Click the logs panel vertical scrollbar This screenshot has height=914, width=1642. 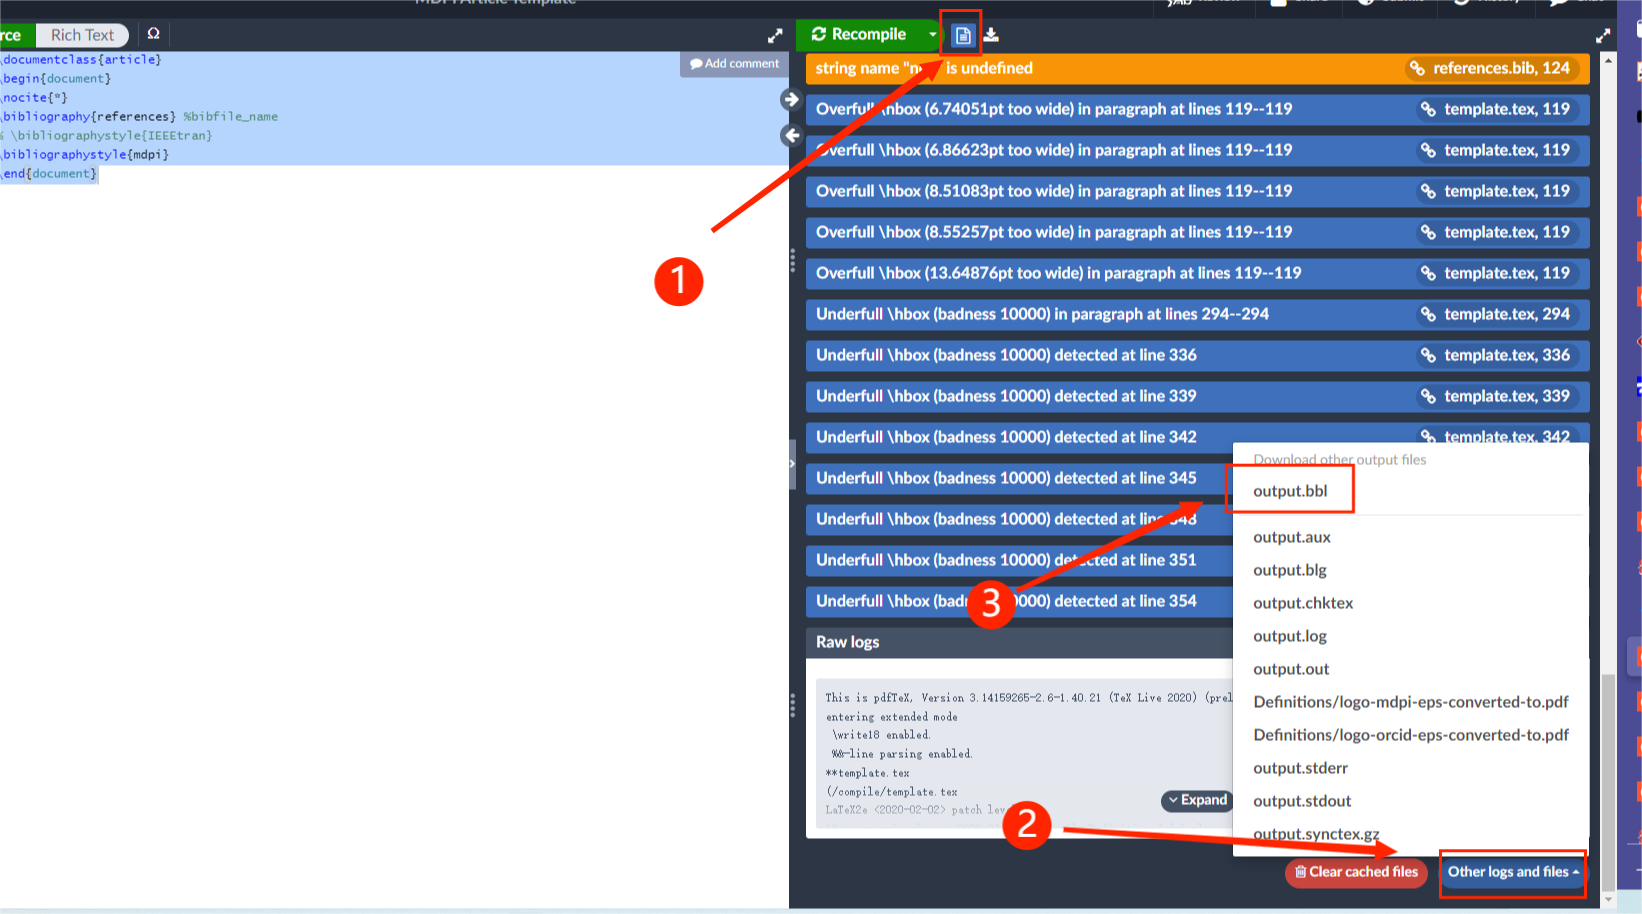click(x=1608, y=780)
